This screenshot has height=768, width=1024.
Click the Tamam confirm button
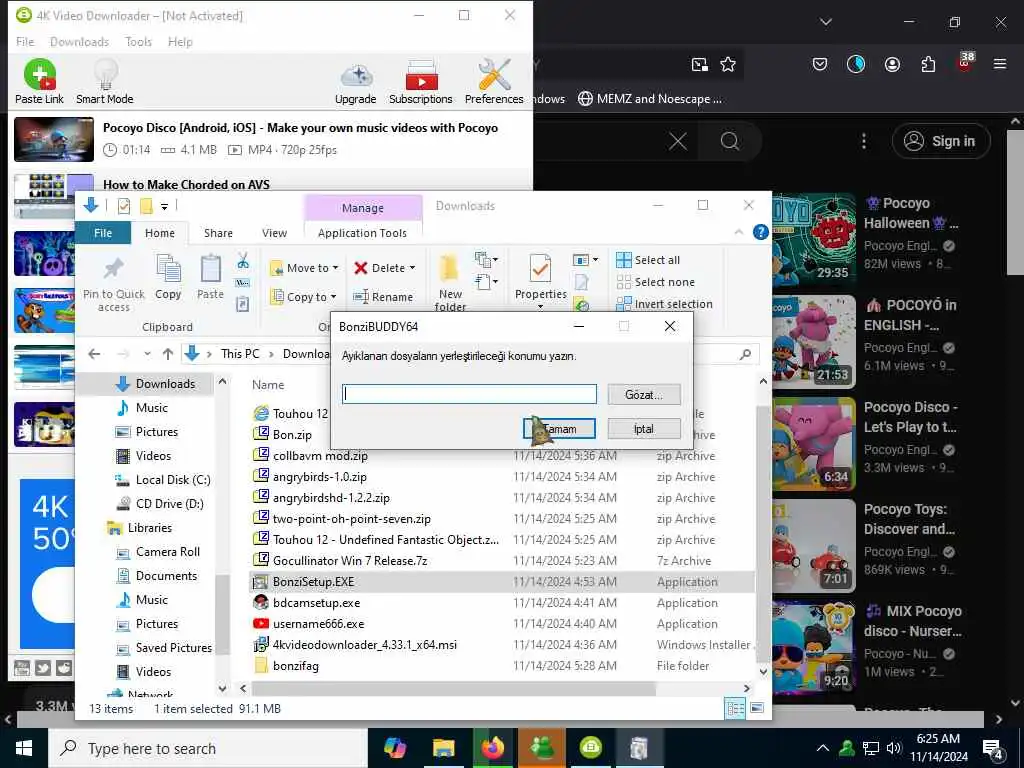pos(560,429)
